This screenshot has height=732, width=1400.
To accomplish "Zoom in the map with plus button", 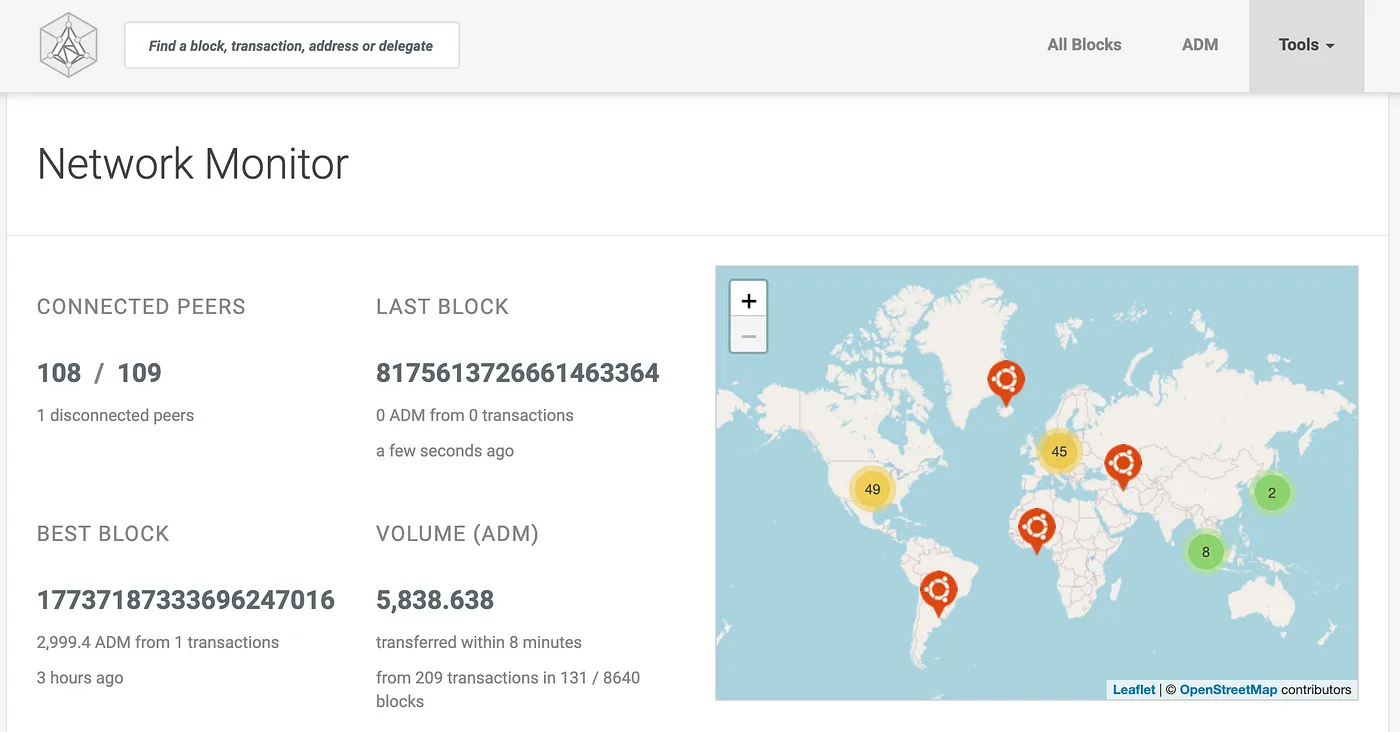I will tap(749, 300).
